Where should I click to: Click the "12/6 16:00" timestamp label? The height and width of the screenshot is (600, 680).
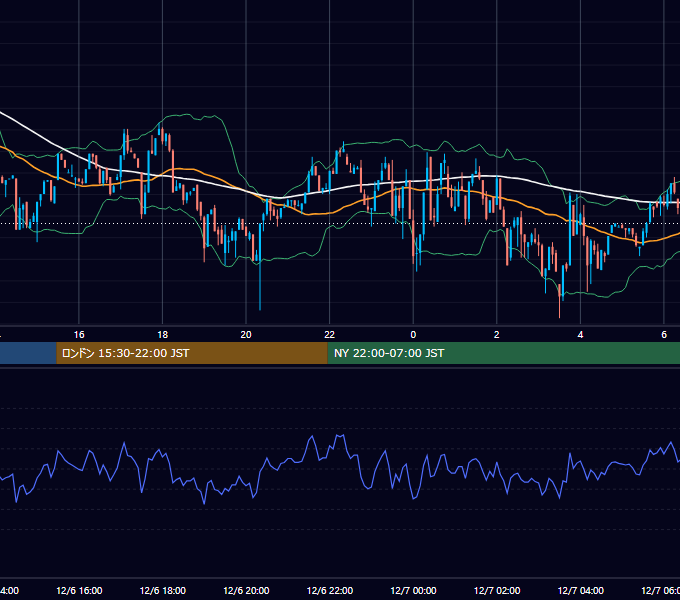[x=79, y=590]
